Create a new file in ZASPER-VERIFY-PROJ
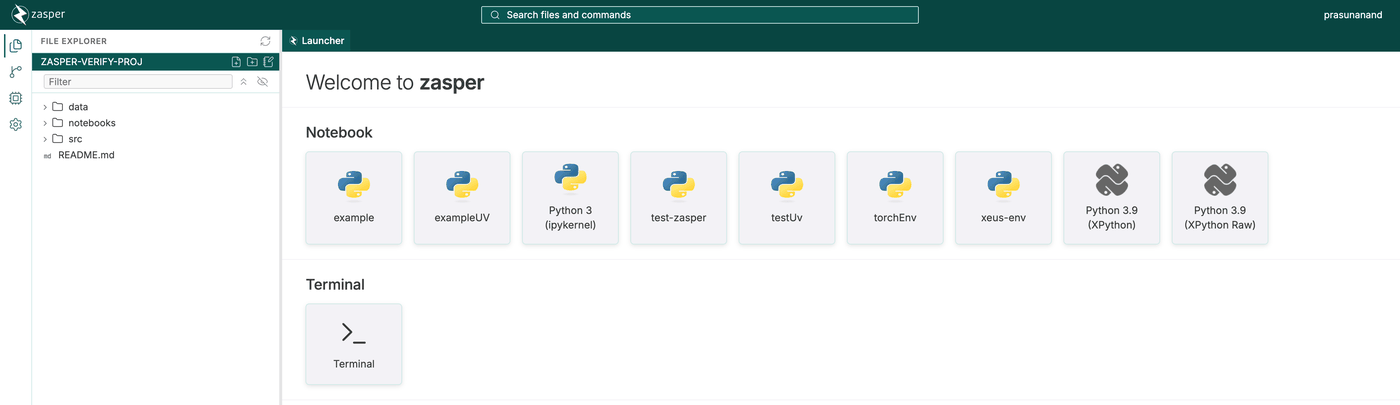The width and height of the screenshot is (1400, 405). tap(236, 62)
